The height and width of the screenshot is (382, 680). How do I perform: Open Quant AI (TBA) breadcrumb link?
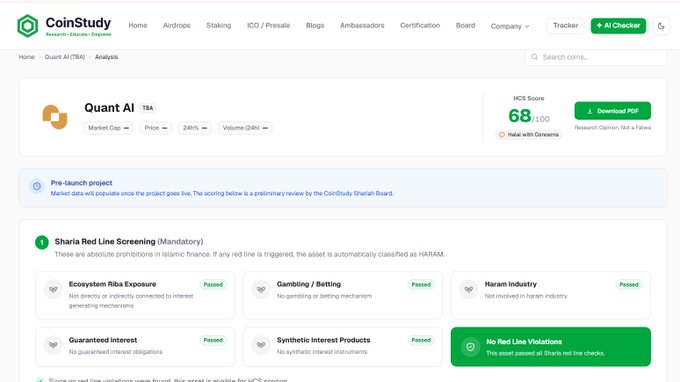[65, 57]
